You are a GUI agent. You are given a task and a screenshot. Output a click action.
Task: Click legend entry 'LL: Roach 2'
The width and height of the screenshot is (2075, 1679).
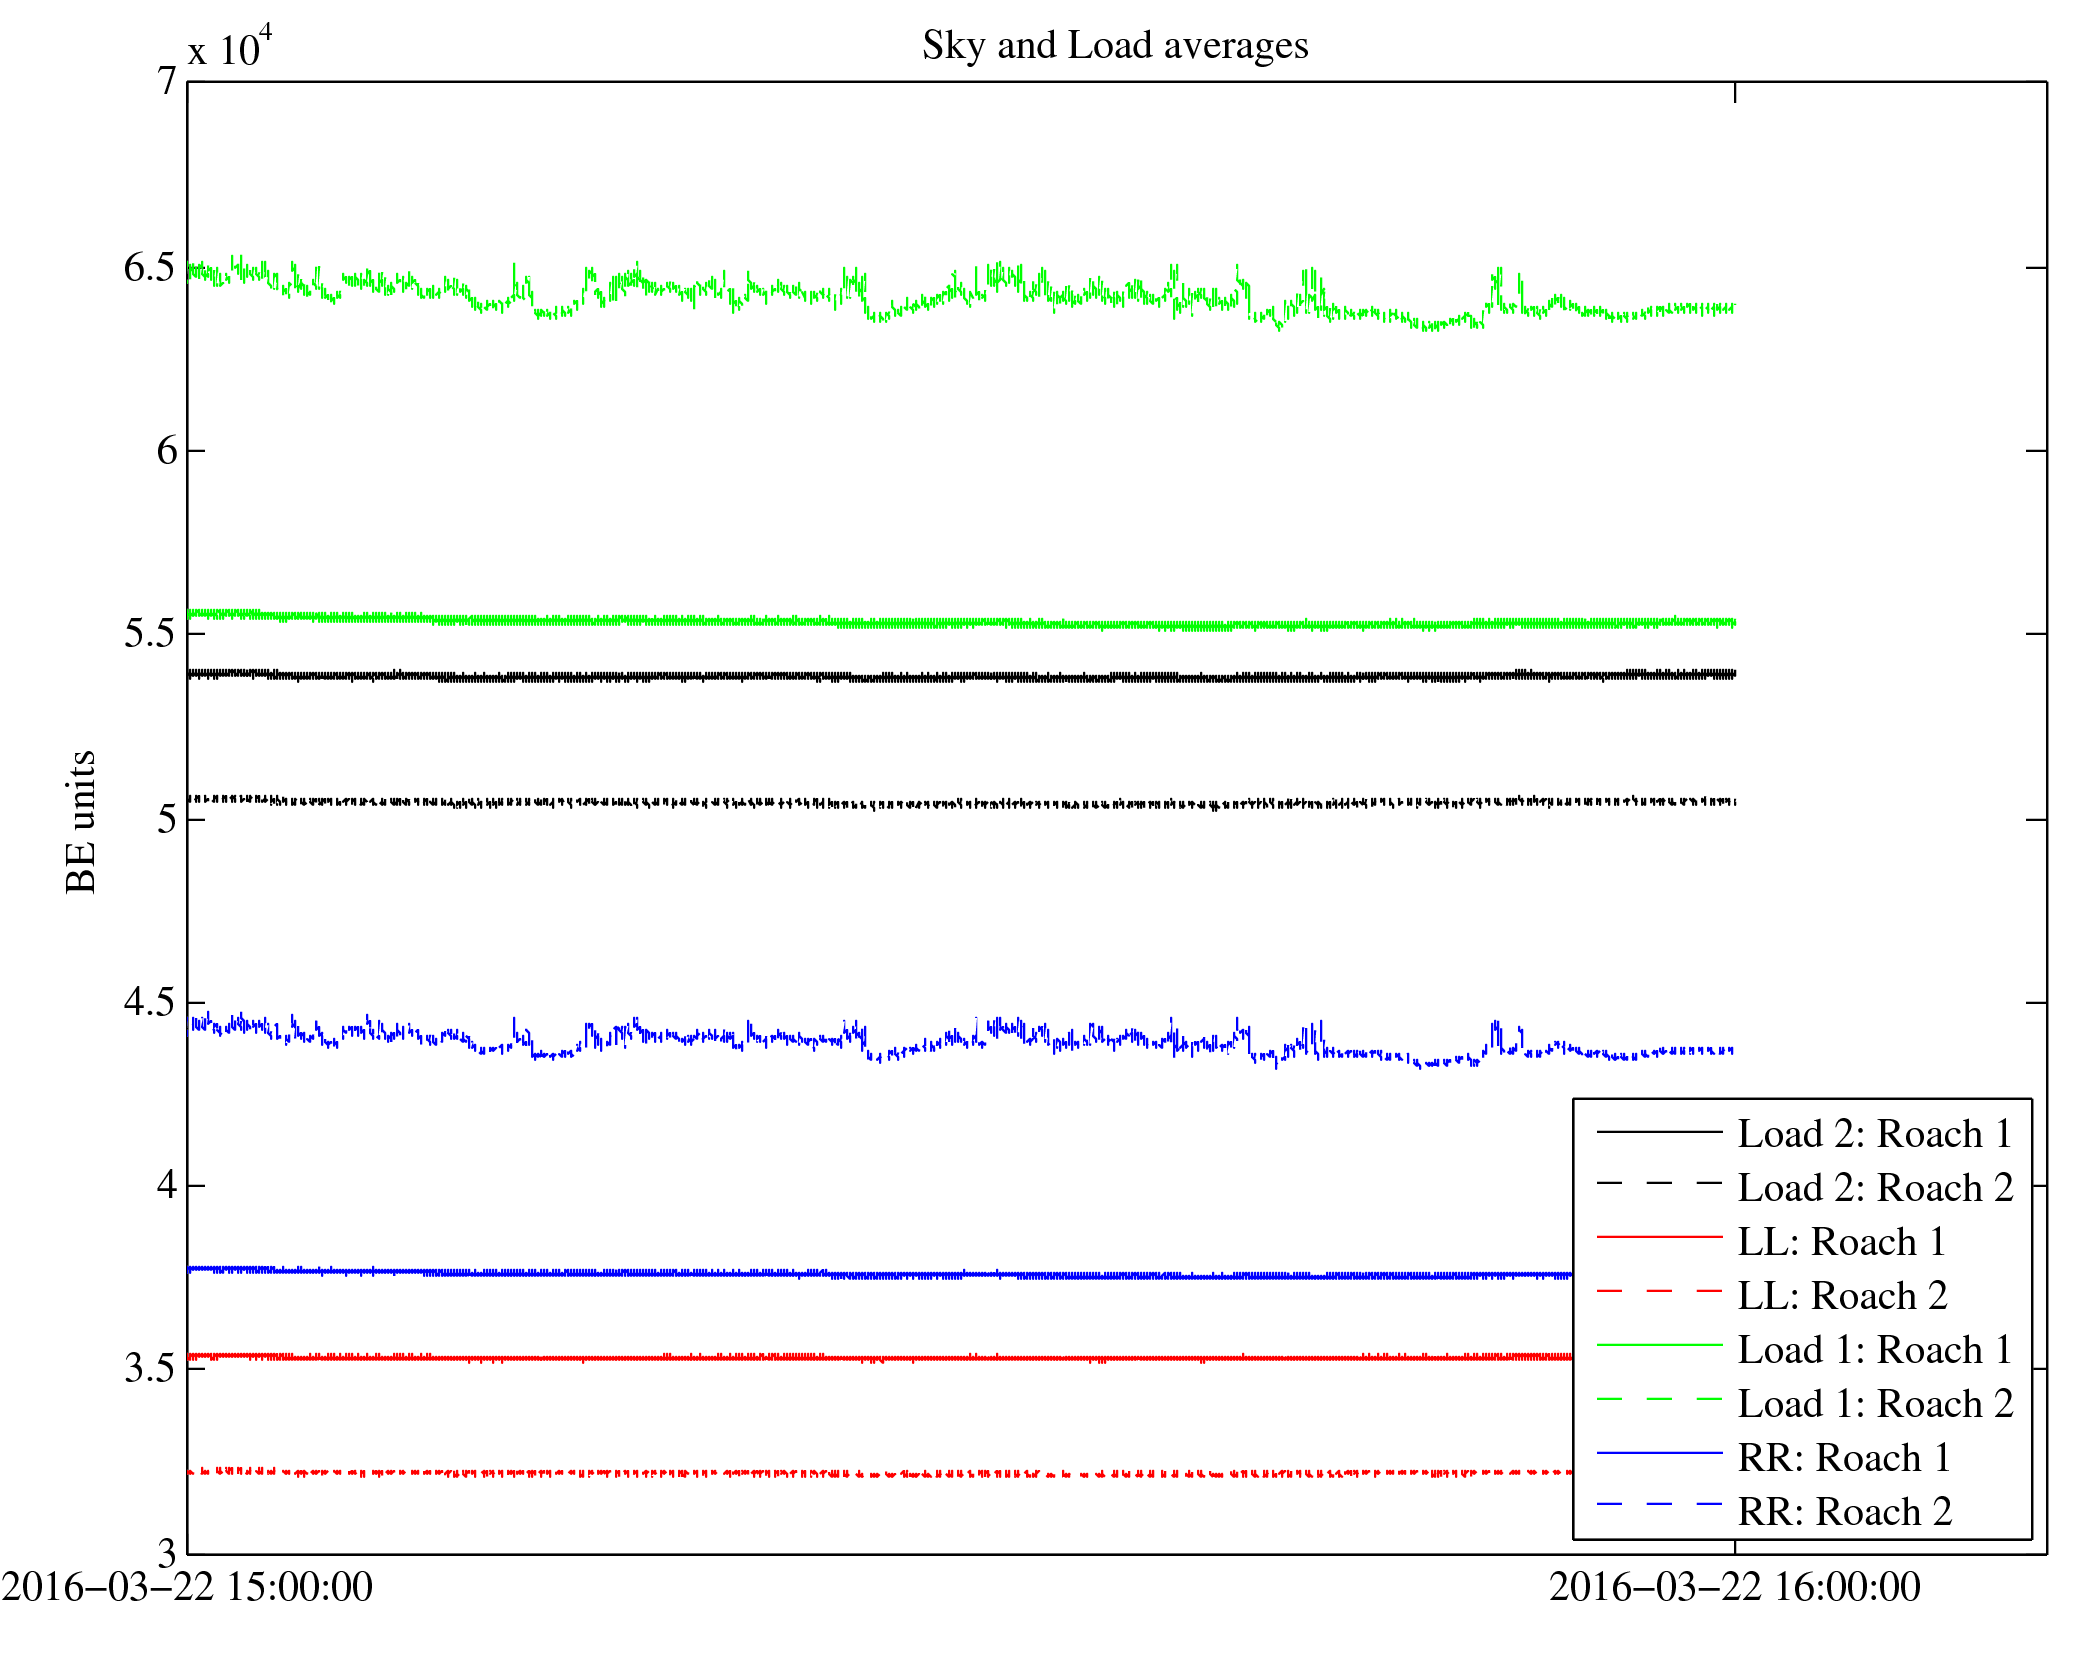point(1841,1296)
